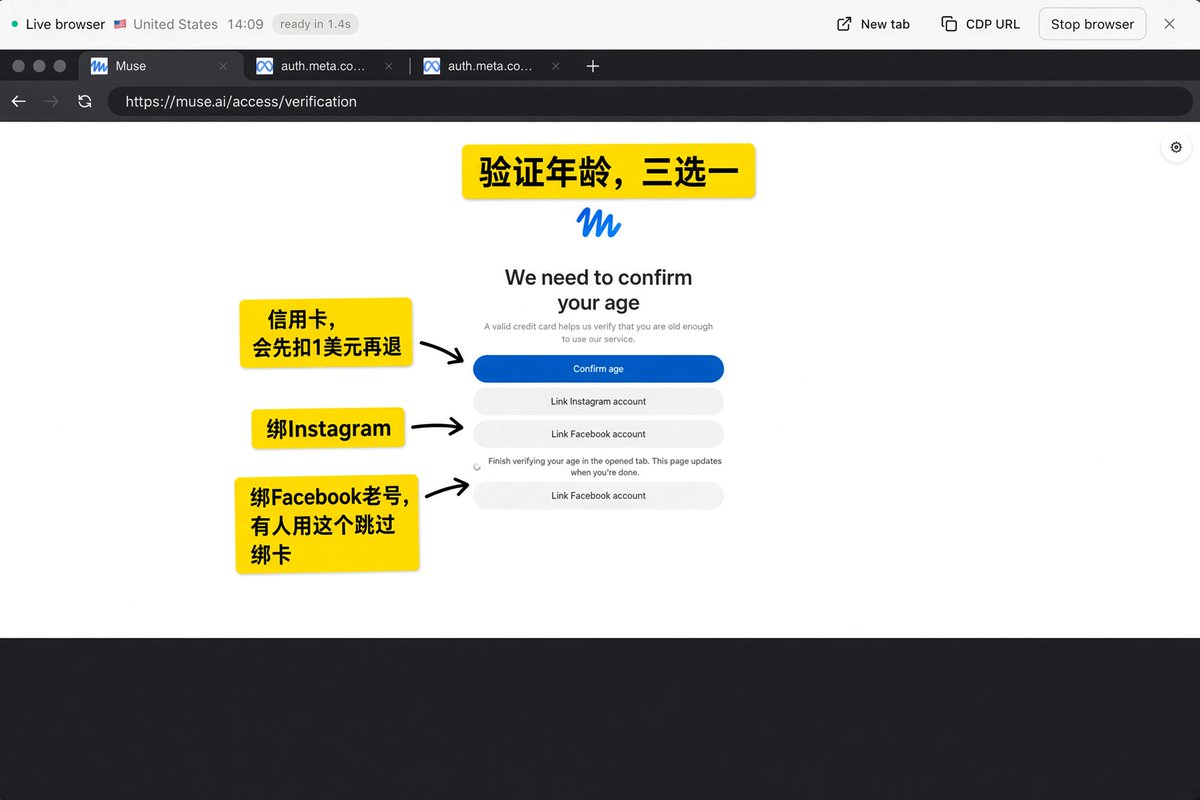The height and width of the screenshot is (800, 1200).
Task: Click the Meta favicon in the third tab
Action: point(432,66)
